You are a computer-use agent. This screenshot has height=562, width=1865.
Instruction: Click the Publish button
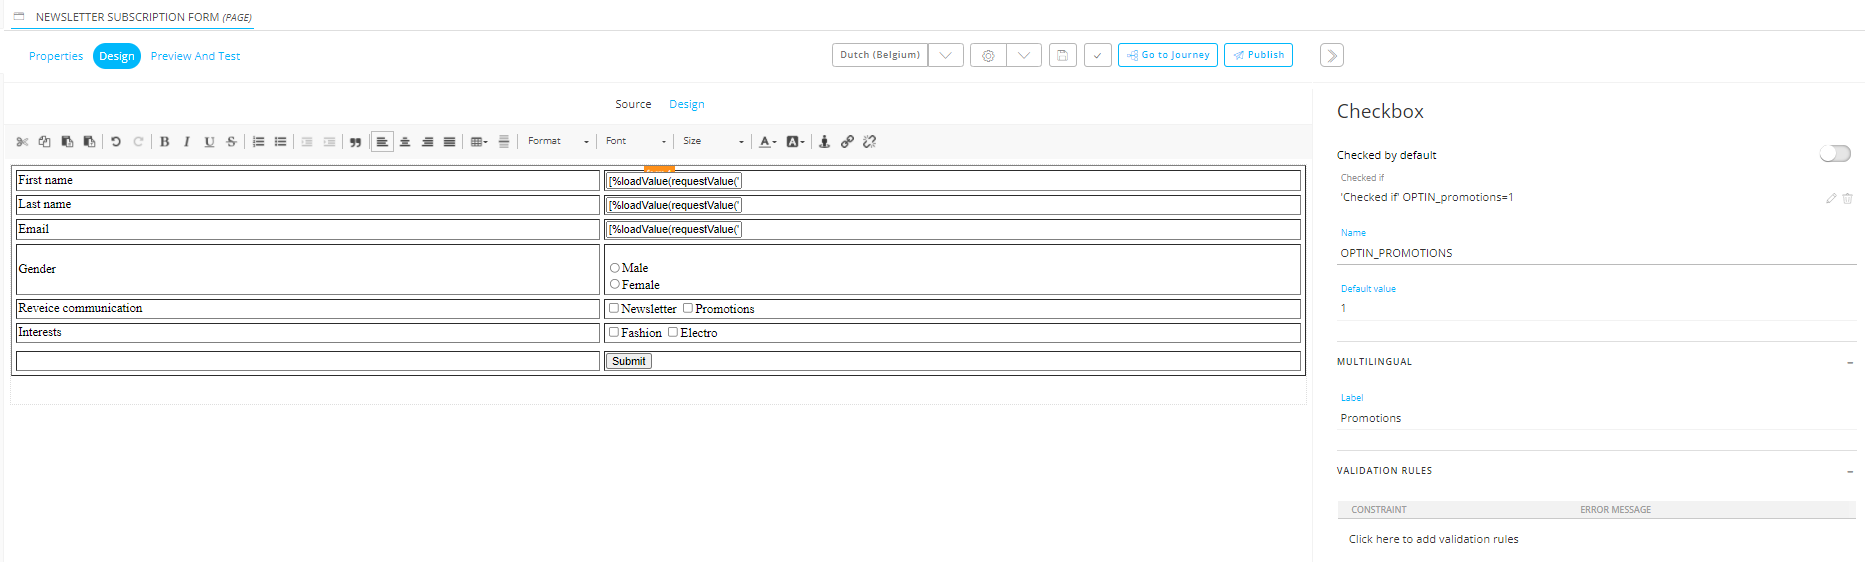(1258, 55)
